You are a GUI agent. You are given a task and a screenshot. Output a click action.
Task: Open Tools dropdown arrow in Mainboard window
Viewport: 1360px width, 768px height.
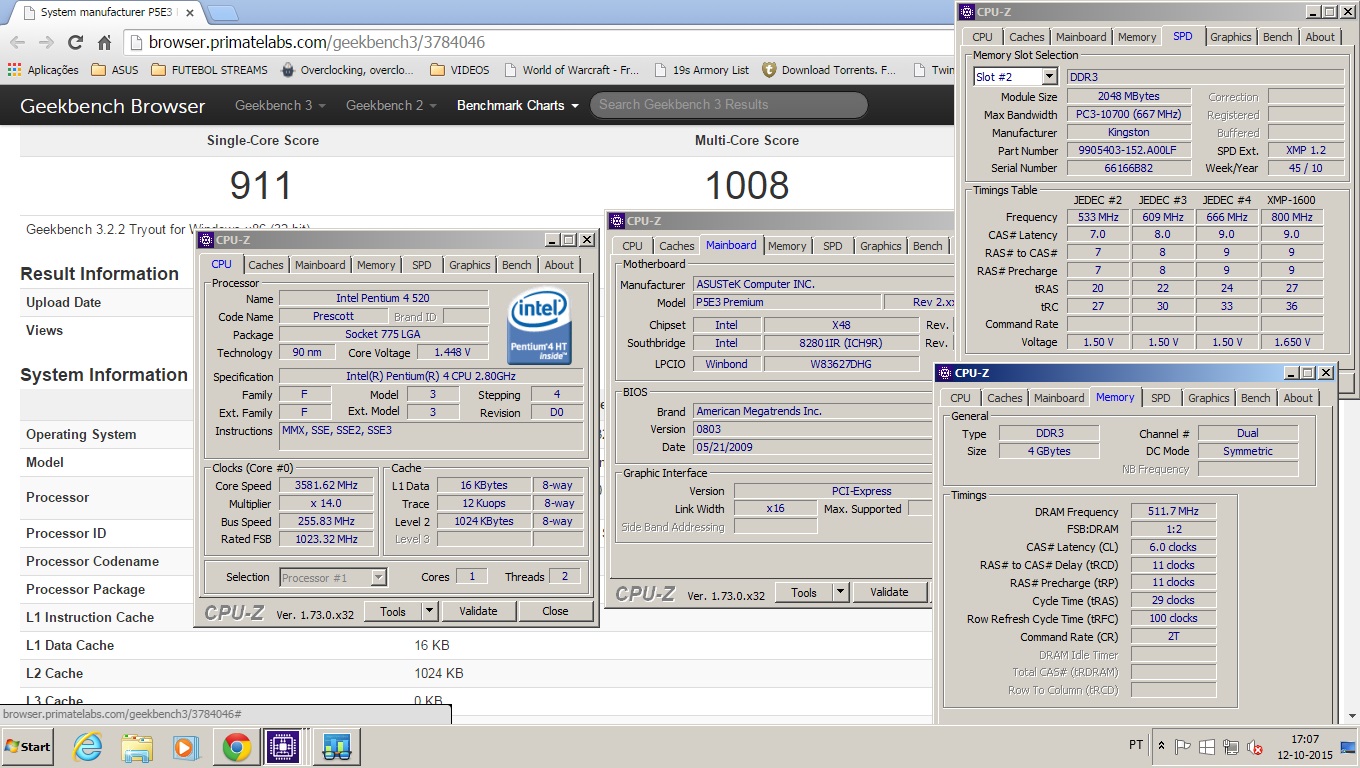tap(841, 592)
